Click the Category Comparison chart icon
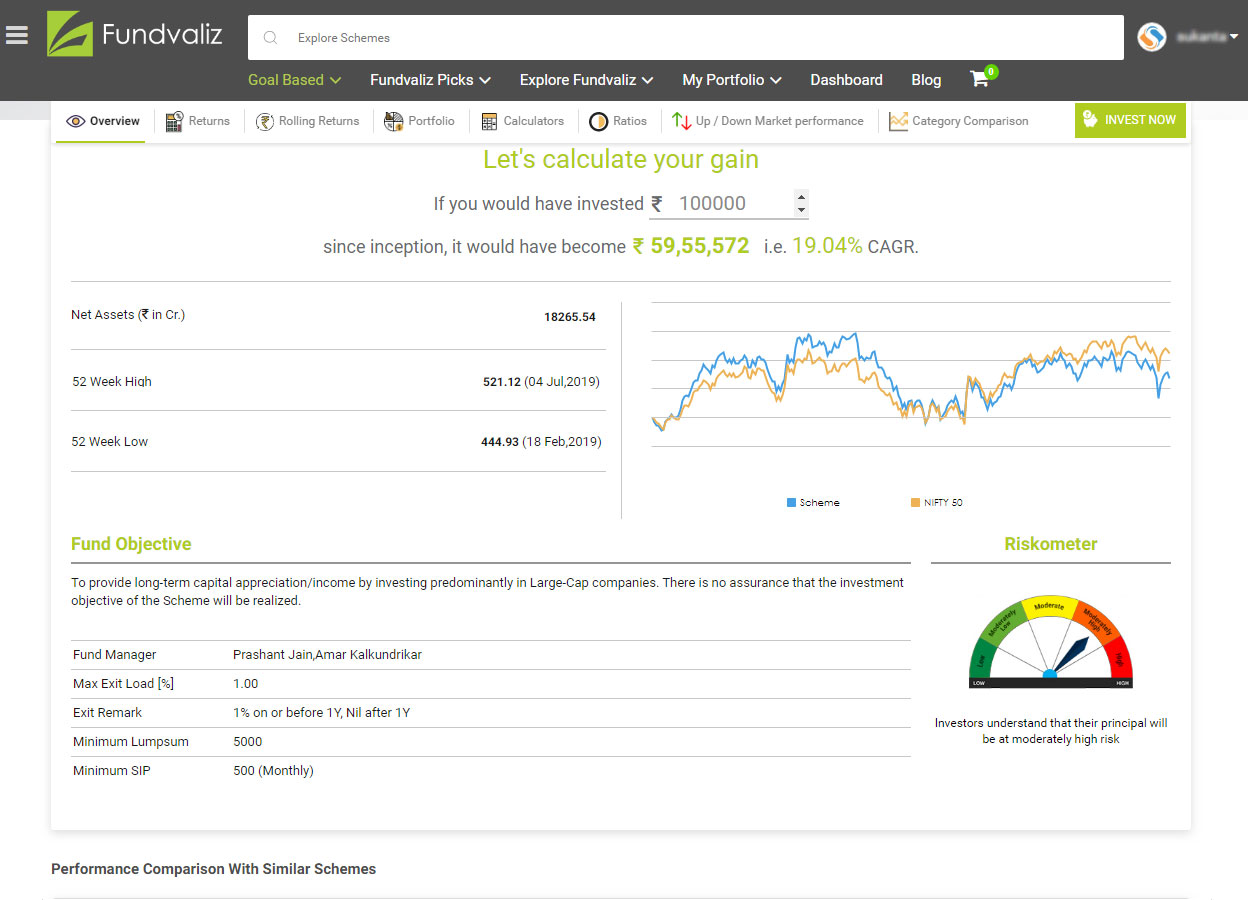The image size is (1248, 900). tap(898, 121)
